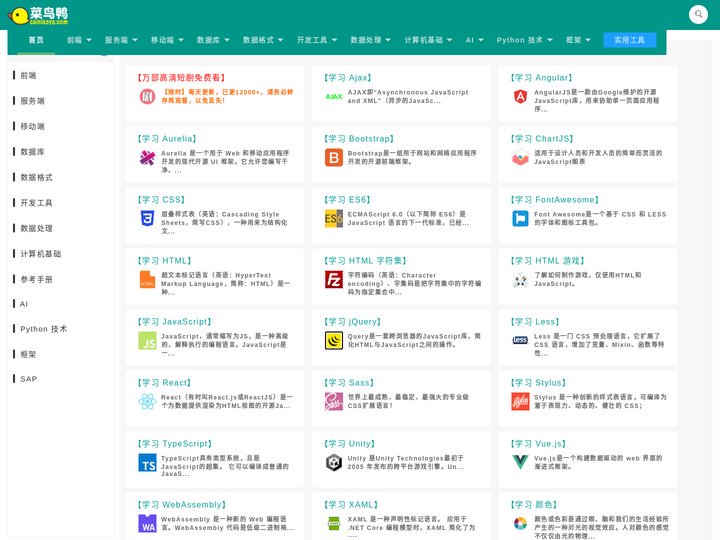The image size is (720, 540).
Task: Open the search magnifier button
Action: click(x=698, y=14)
